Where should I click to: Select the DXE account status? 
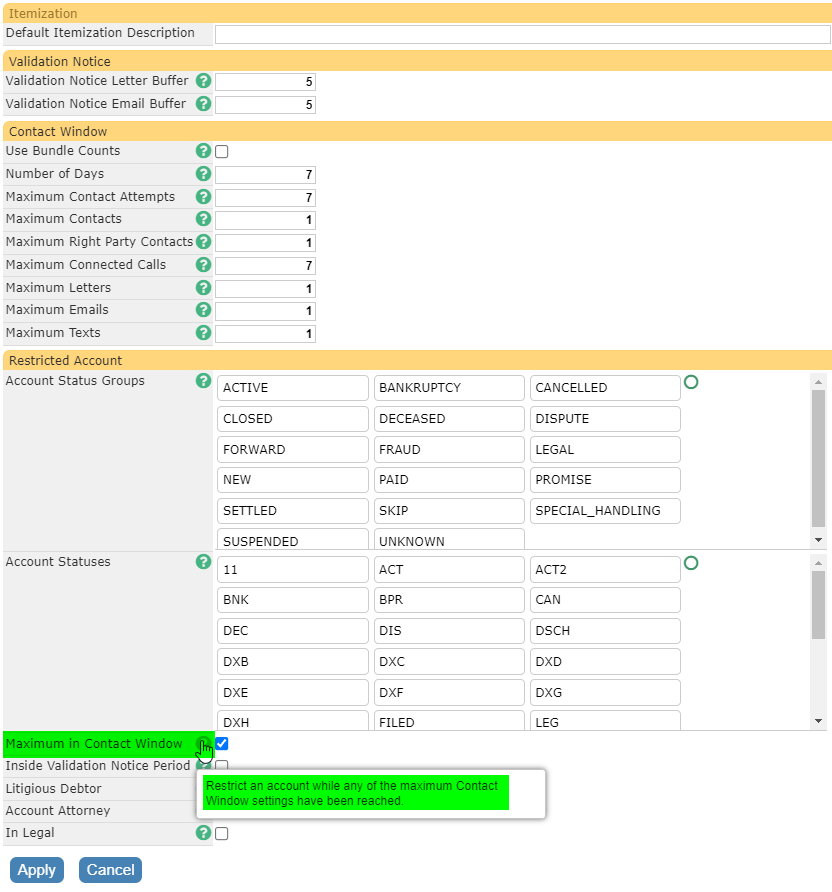[292, 693]
